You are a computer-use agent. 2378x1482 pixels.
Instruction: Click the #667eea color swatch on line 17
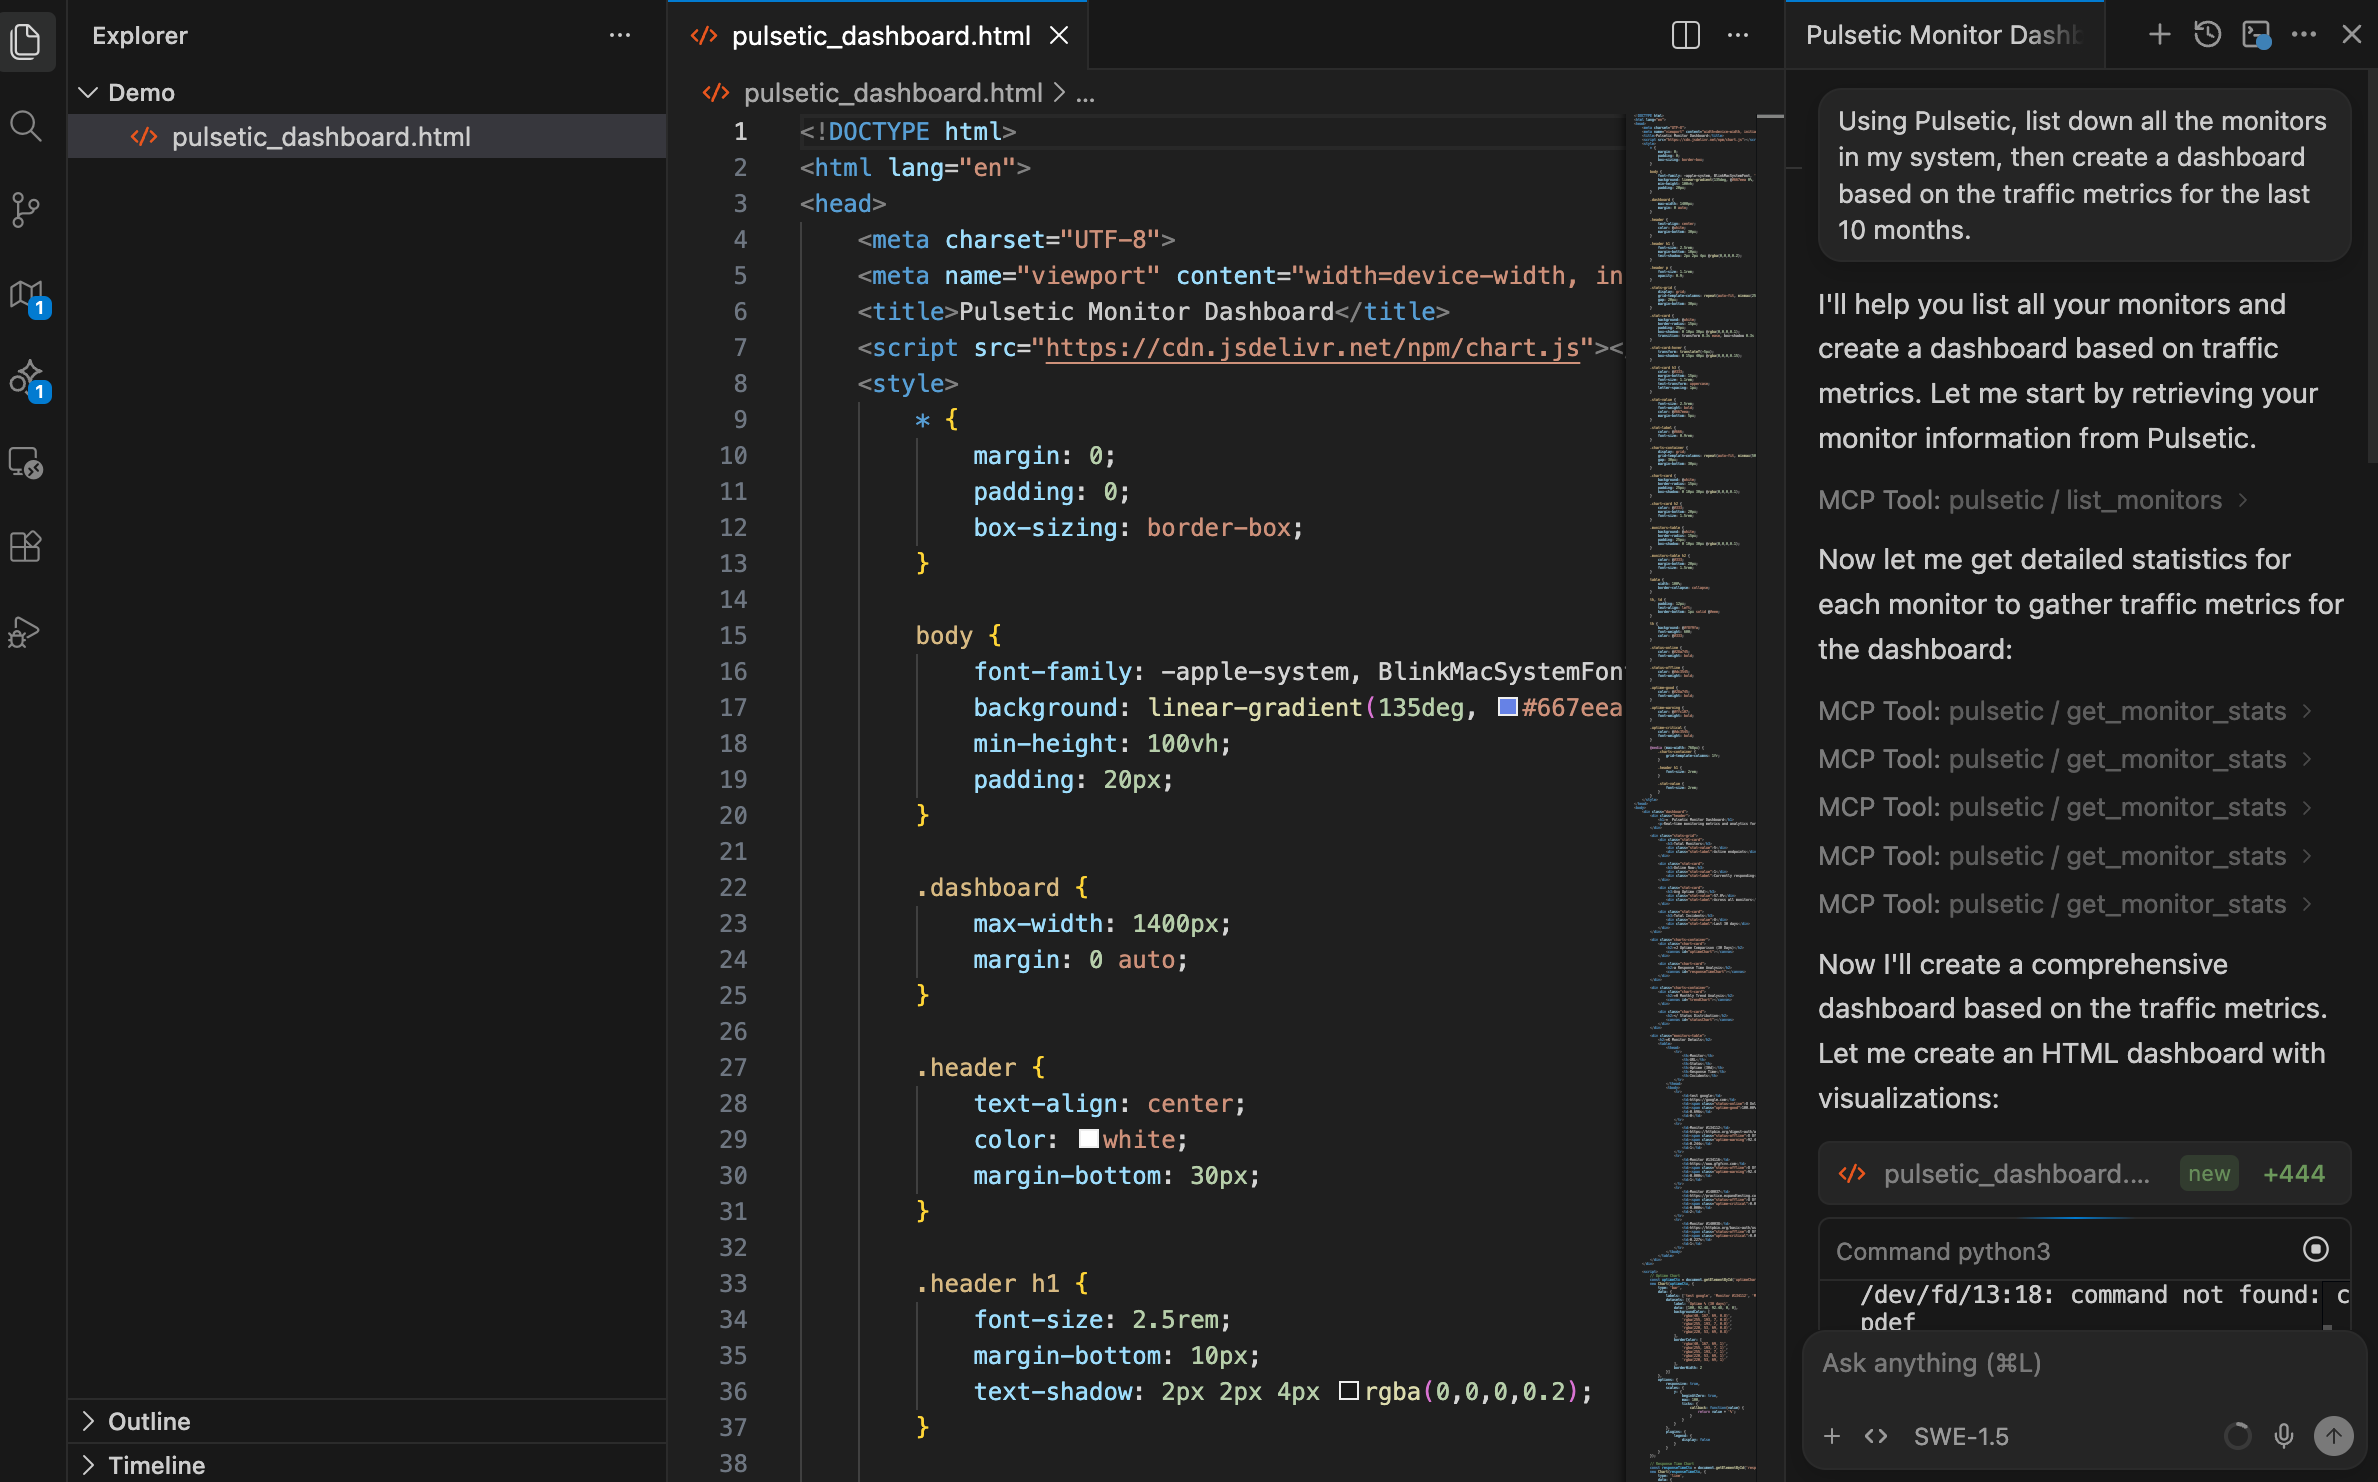click(x=1506, y=707)
